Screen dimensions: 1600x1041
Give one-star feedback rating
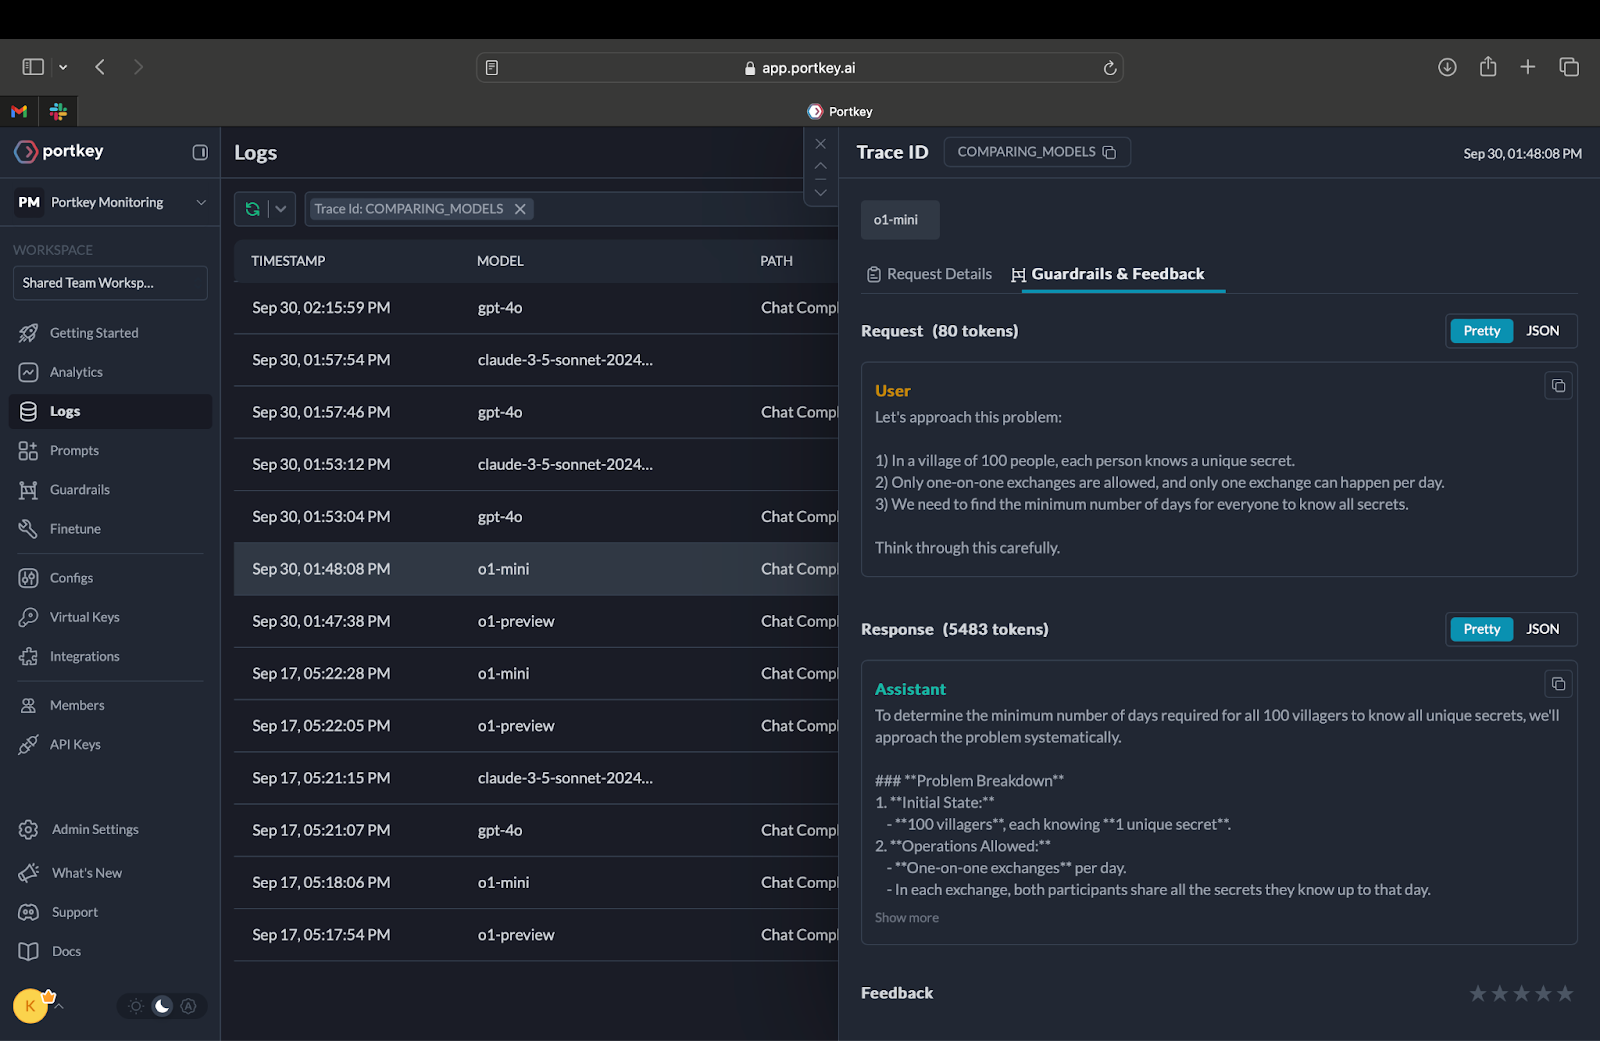pyautogui.click(x=1478, y=993)
